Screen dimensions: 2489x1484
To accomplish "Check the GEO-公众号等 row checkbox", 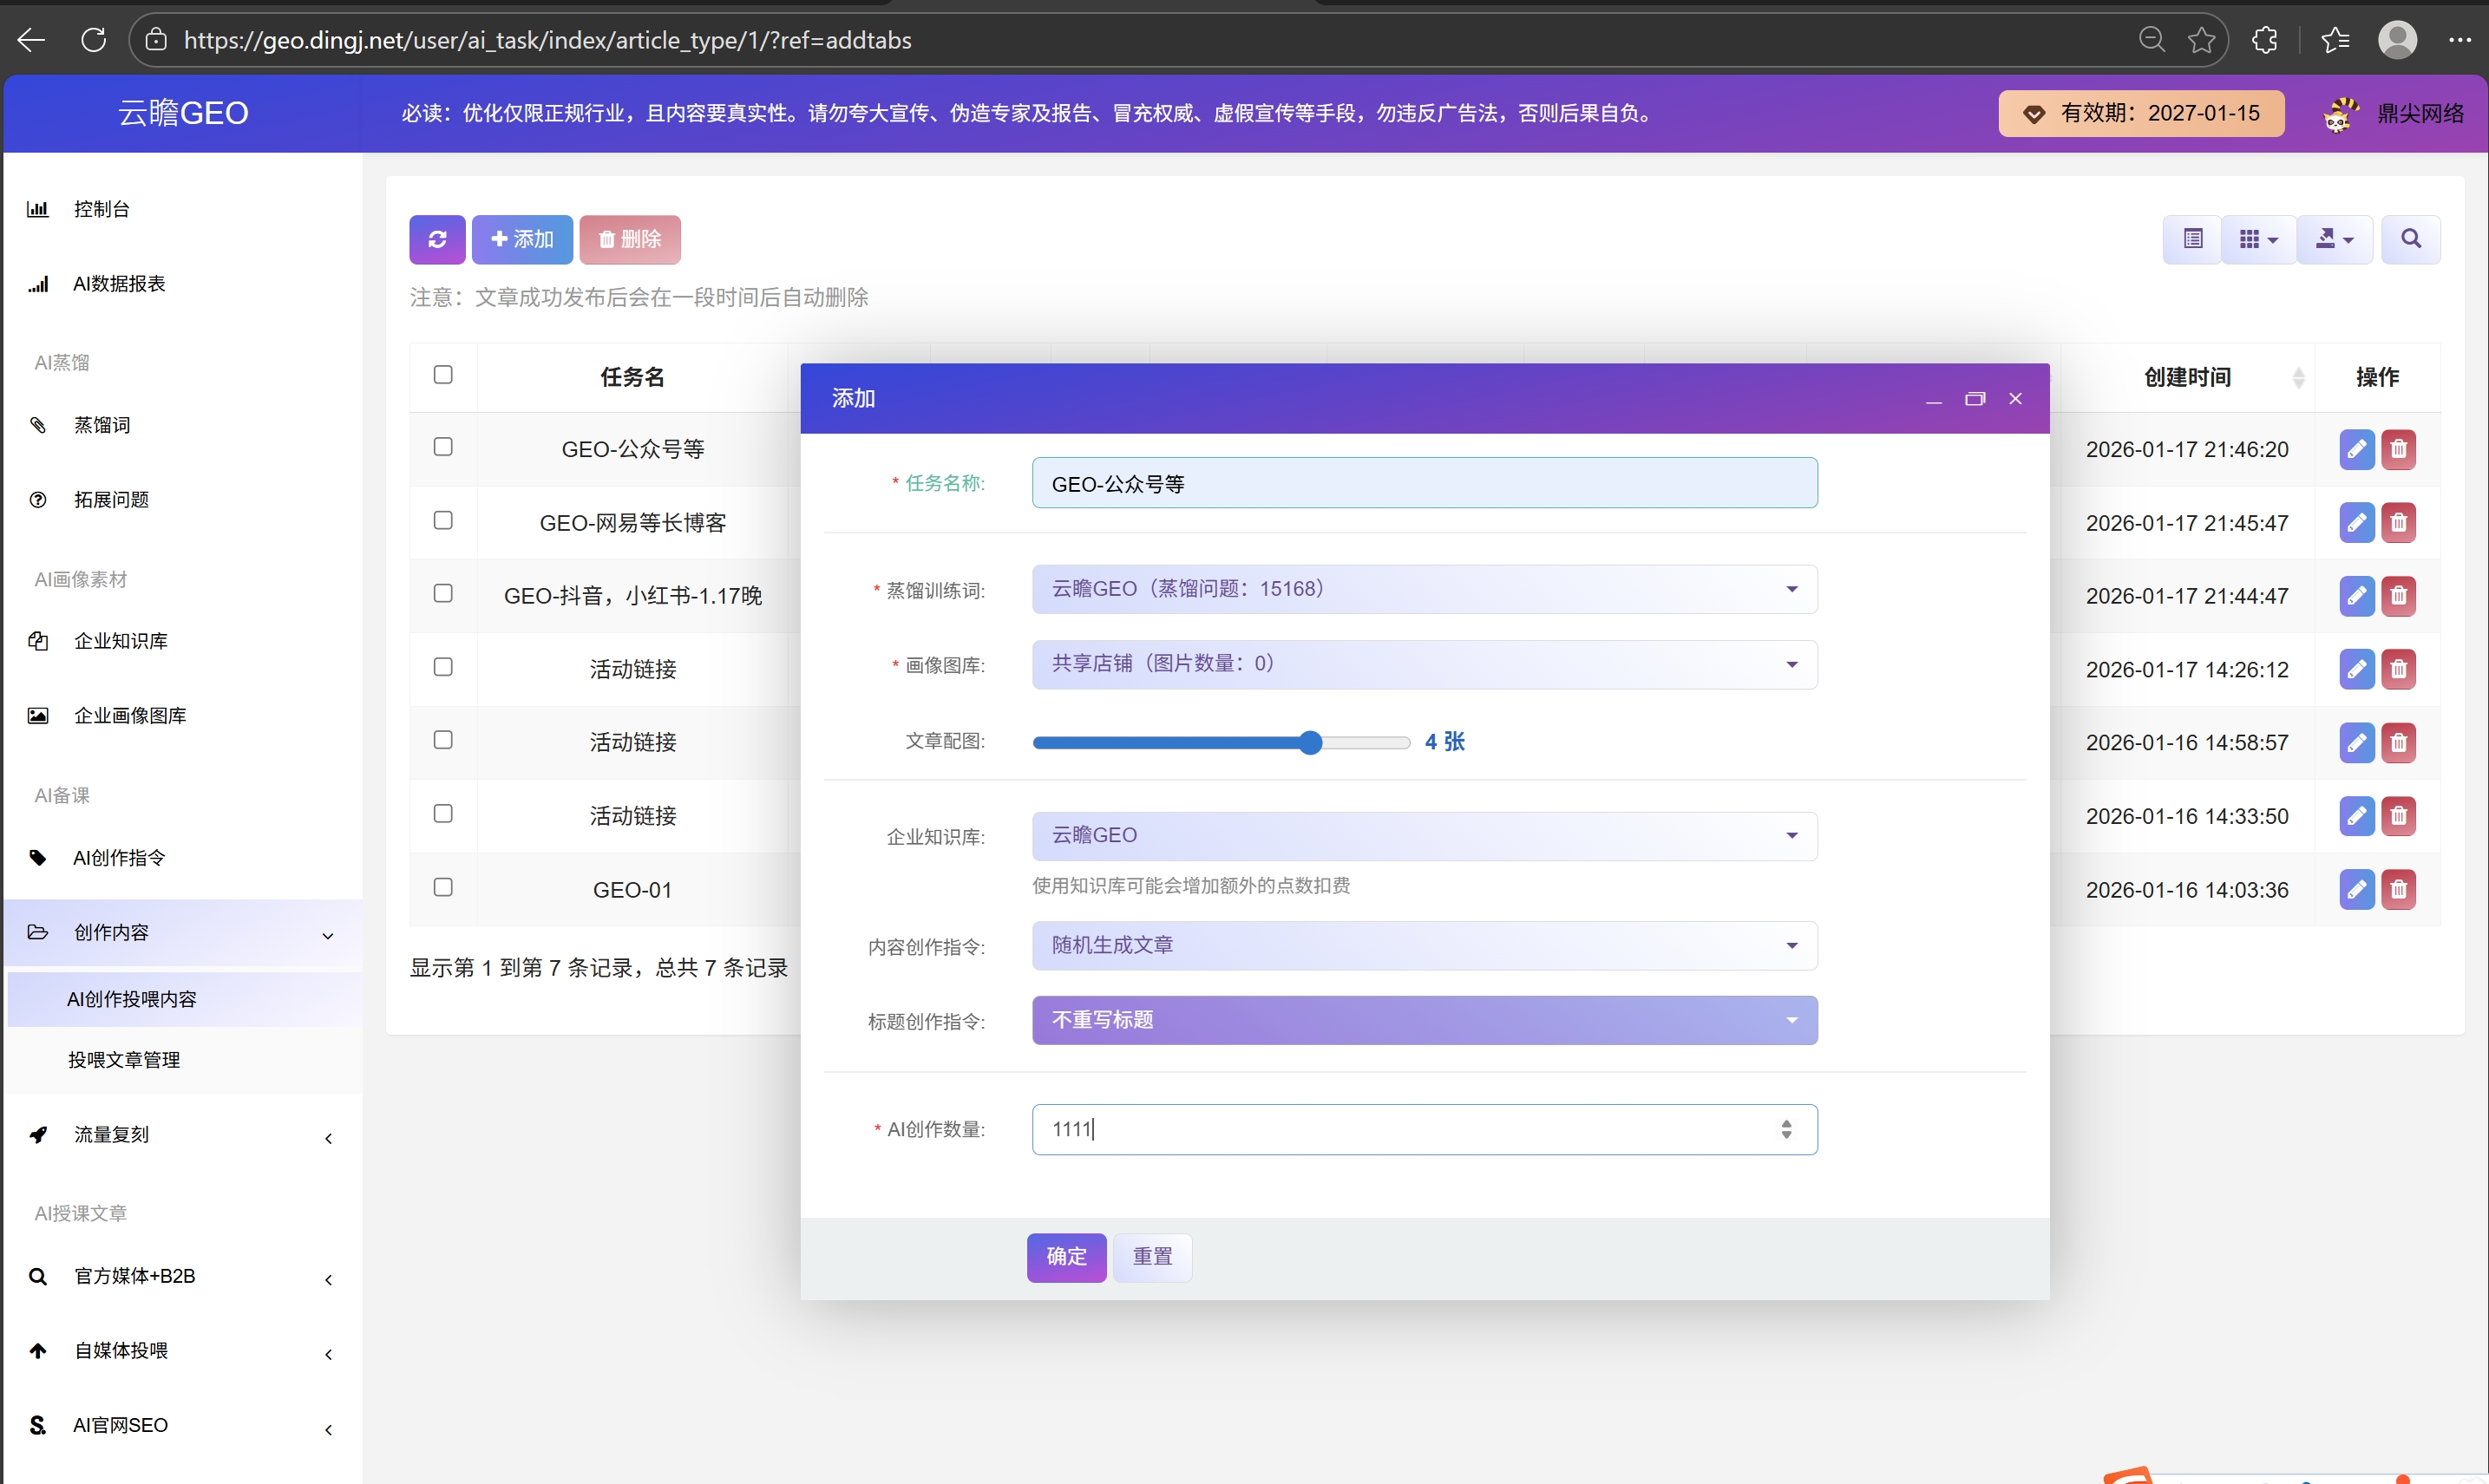I will (x=443, y=447).
